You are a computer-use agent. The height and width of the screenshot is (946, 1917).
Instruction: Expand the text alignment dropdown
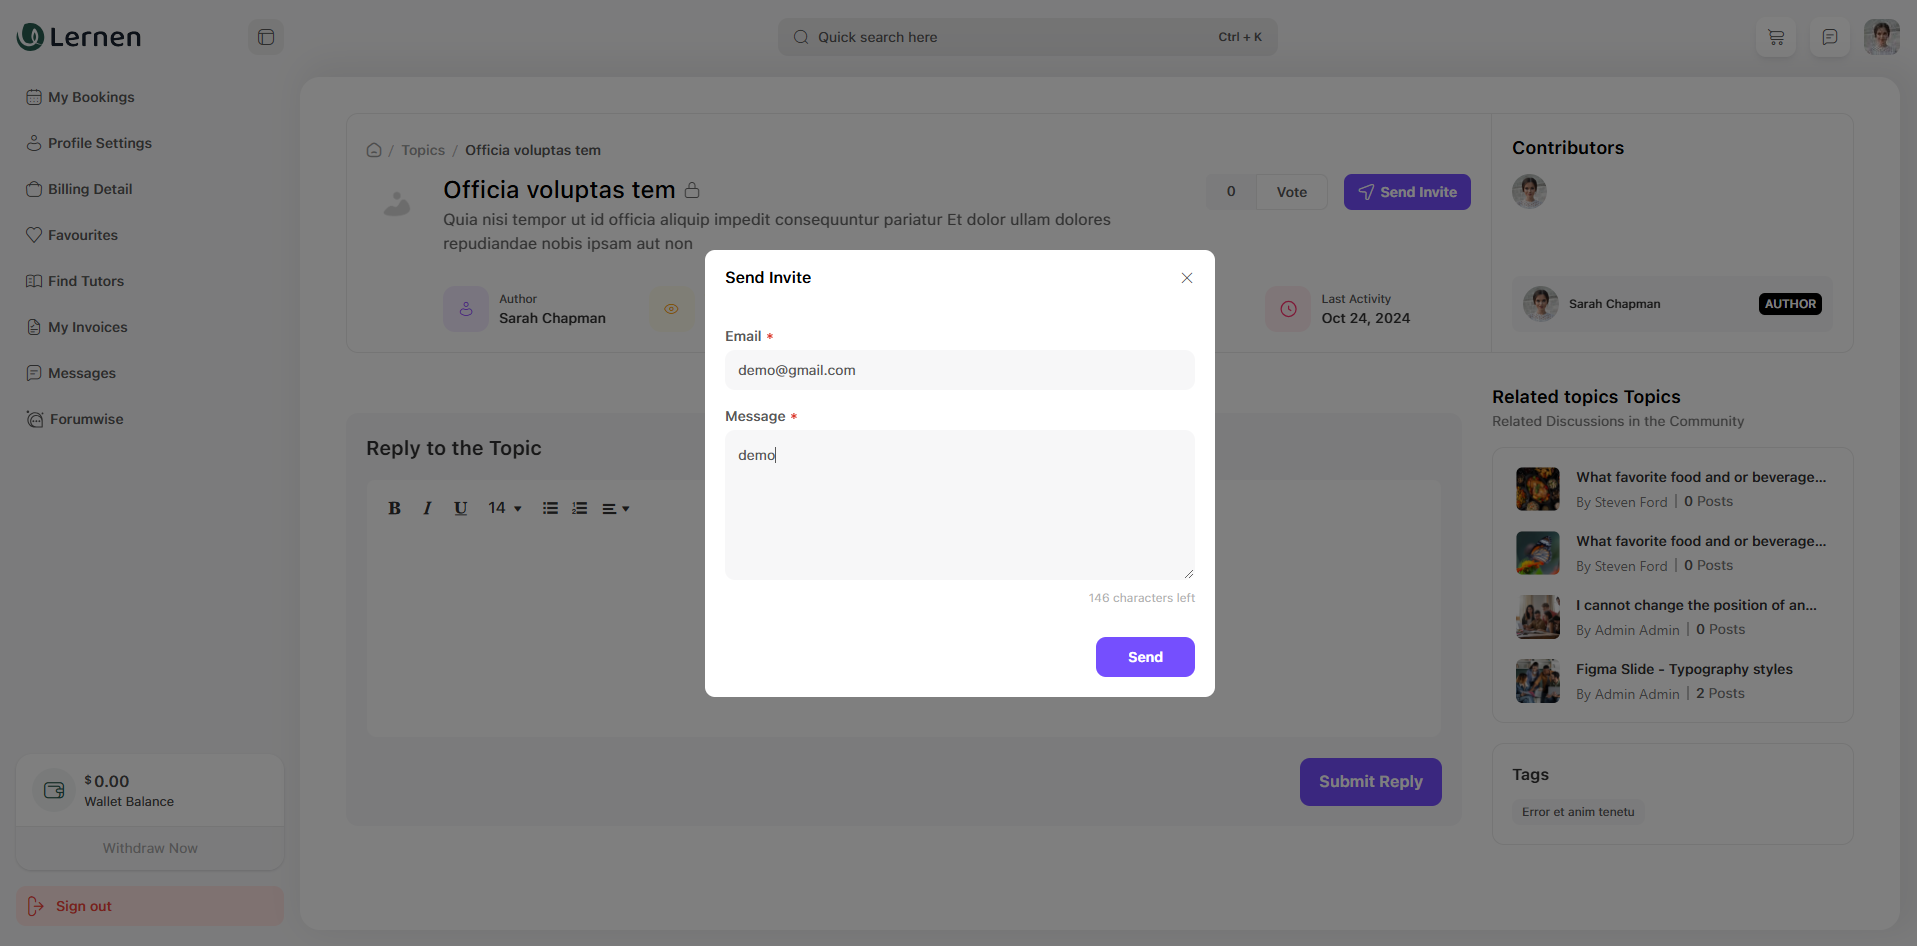click(615, 508)
